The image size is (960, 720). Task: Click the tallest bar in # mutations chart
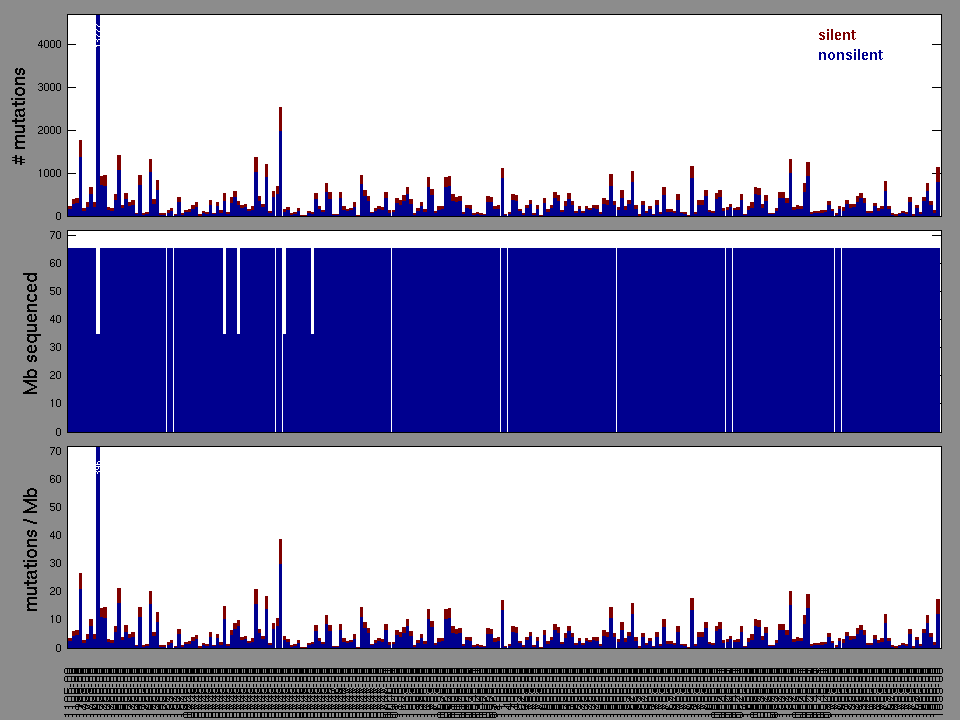pos(98,120)
